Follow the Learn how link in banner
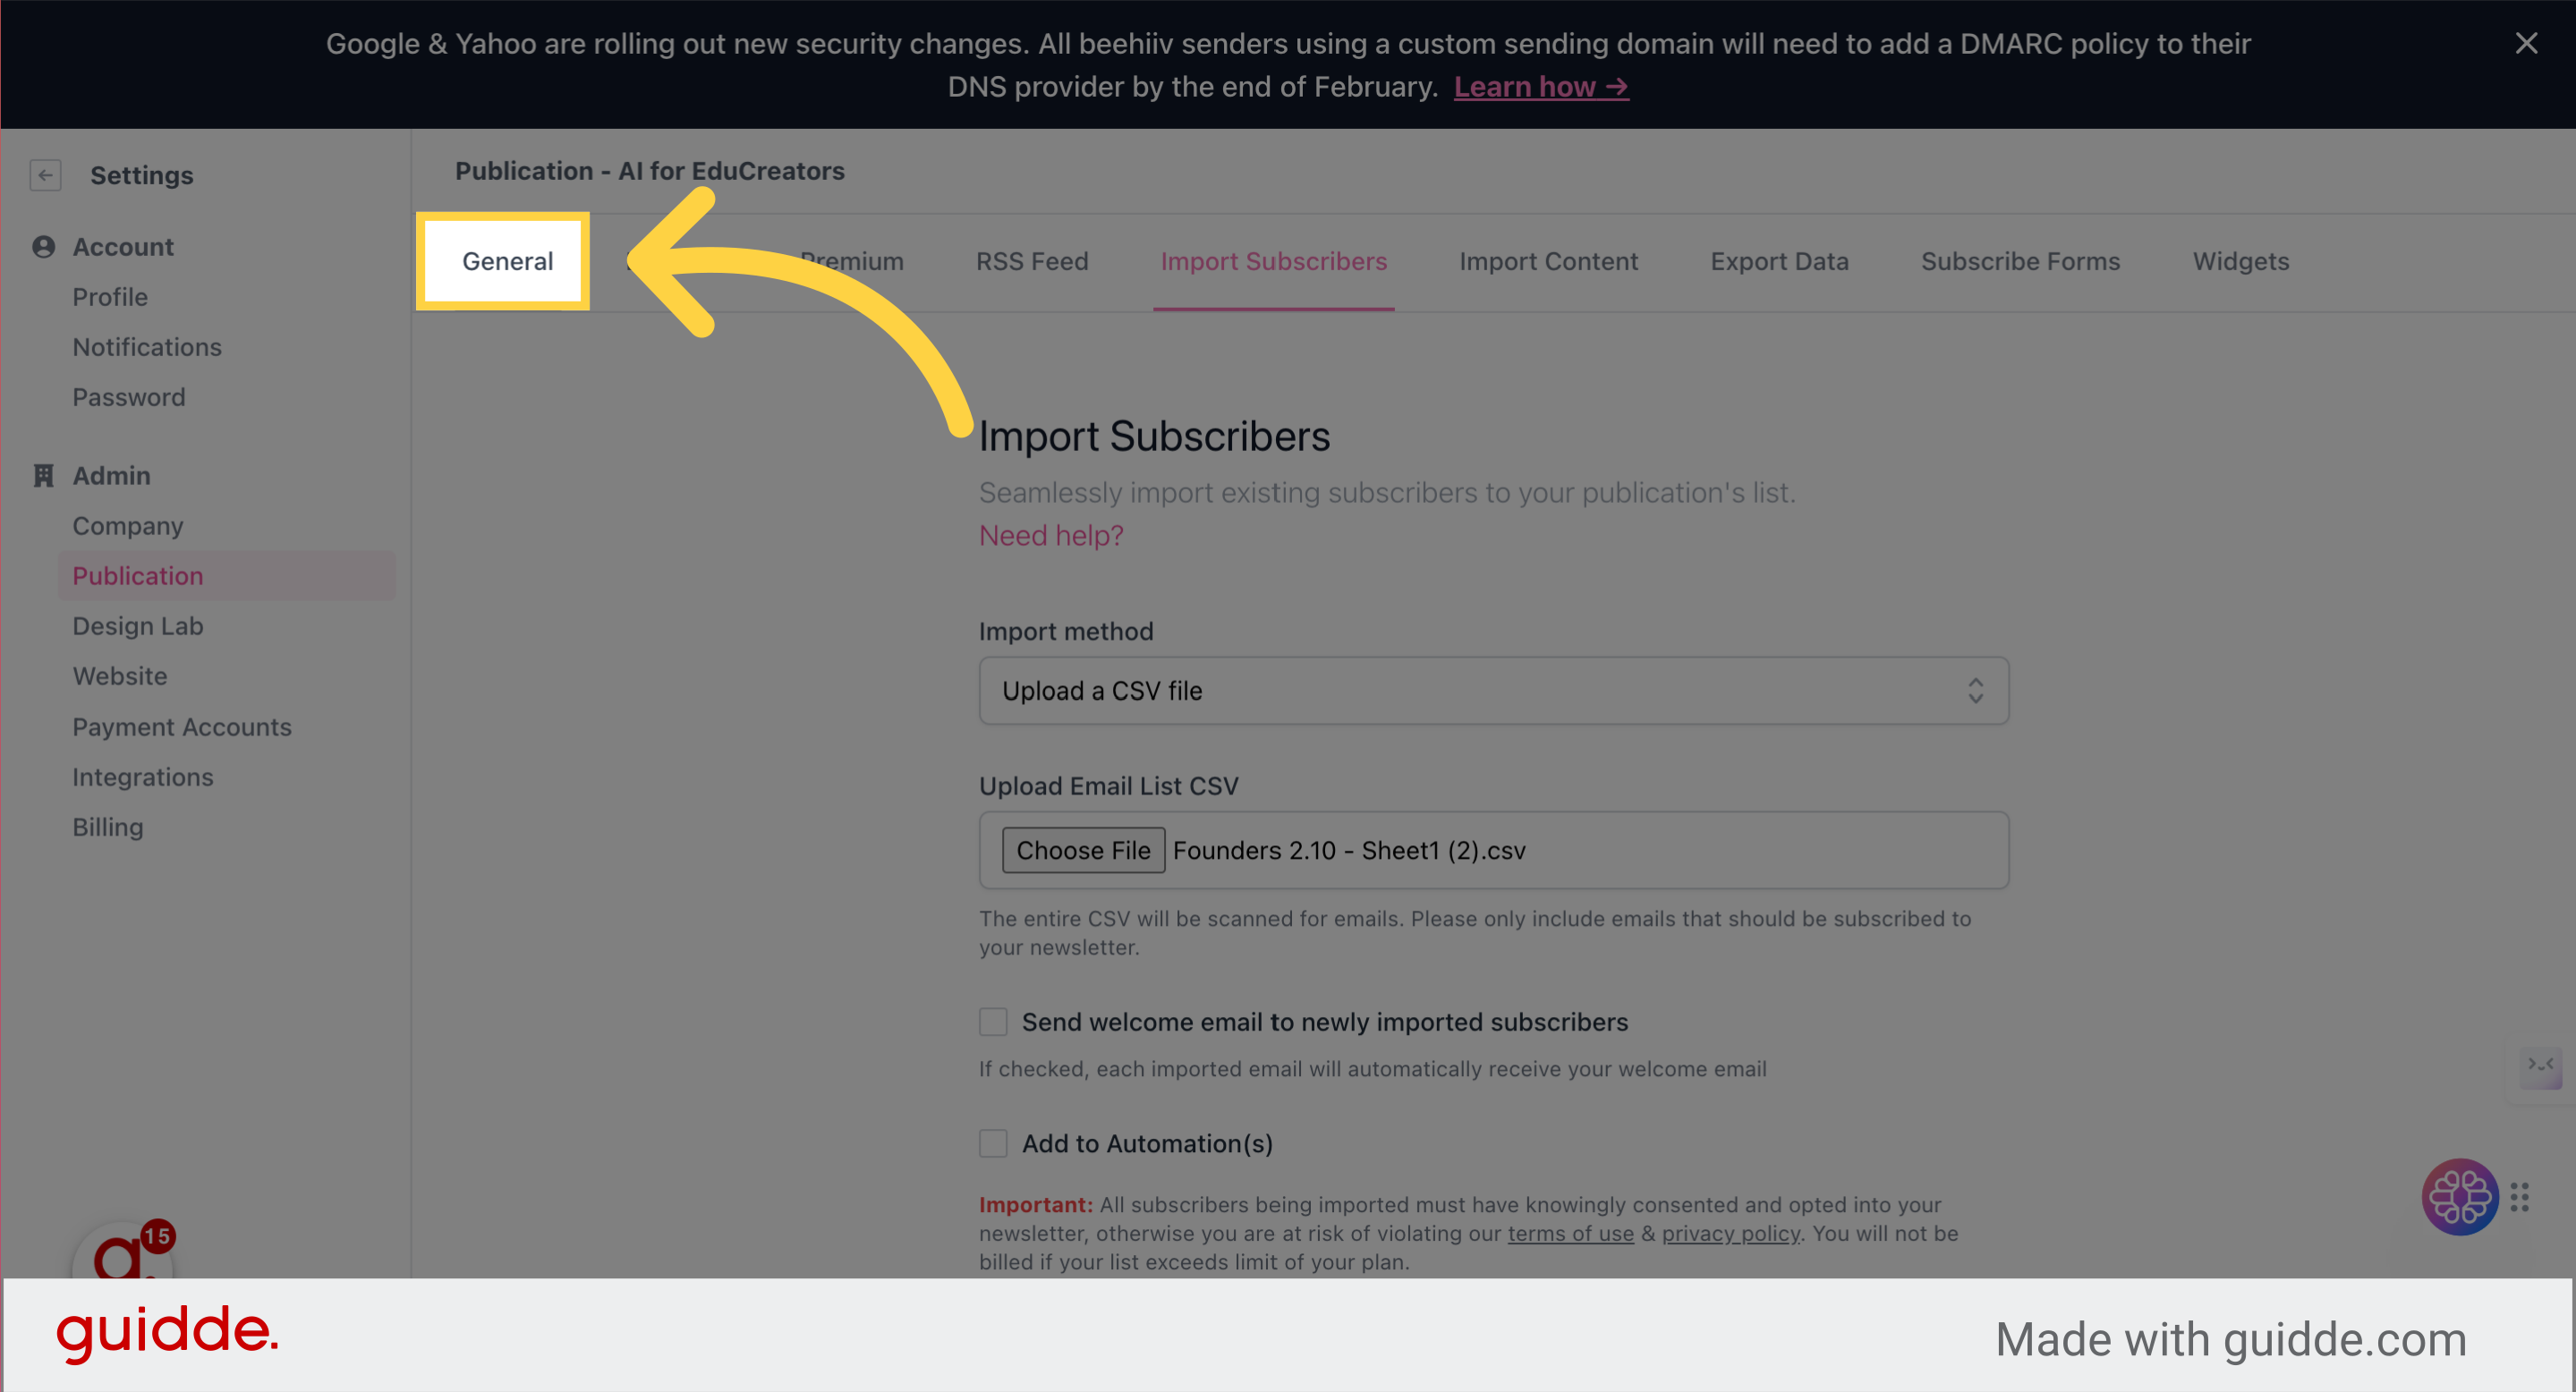Viewport: 2576px width, 1392px height. pos(1541,87)
